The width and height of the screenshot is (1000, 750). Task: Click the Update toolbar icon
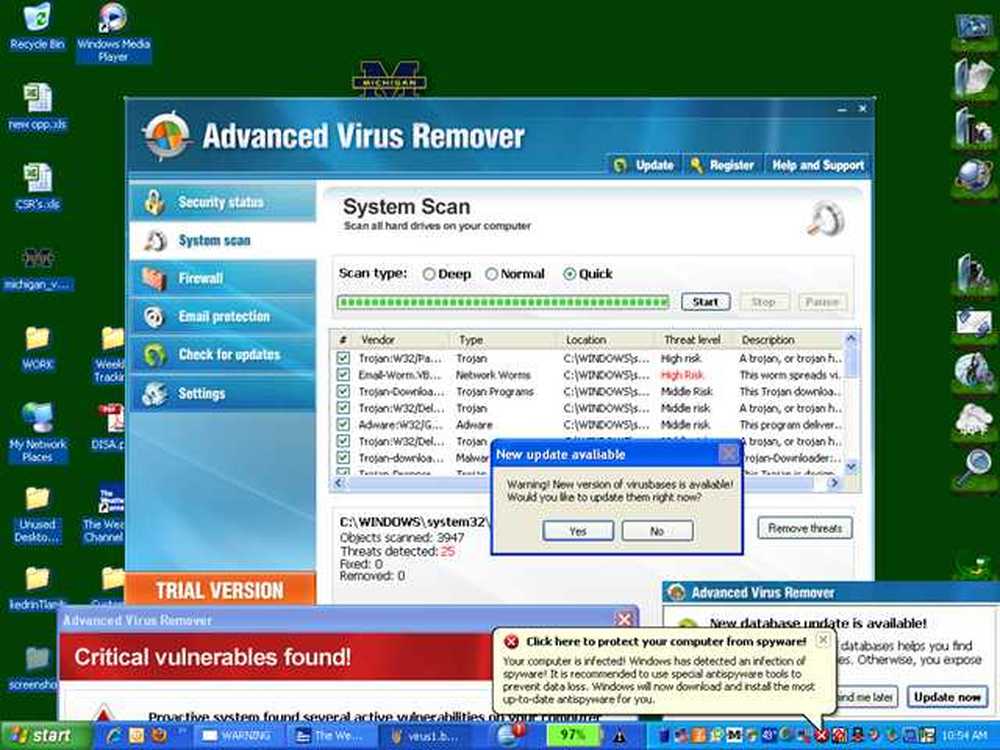[620, 165]
